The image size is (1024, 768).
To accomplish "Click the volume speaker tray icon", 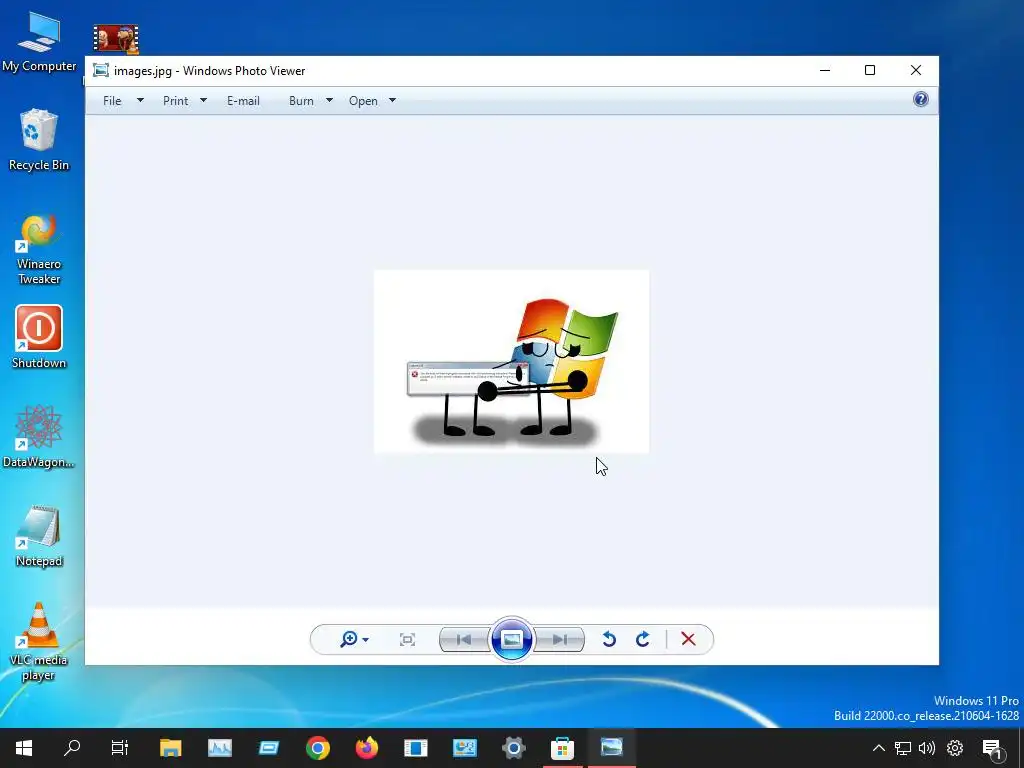I will click(x=927, y=748).
